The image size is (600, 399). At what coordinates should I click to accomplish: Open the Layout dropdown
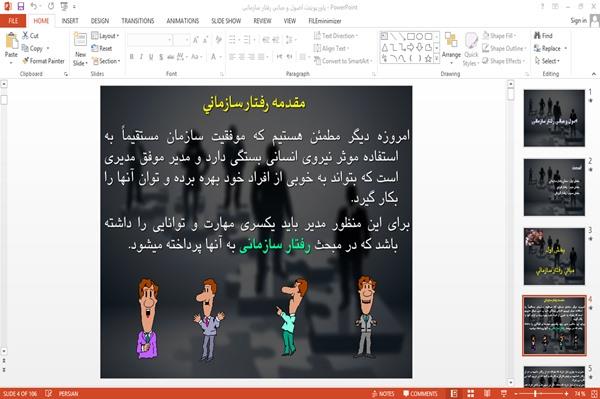[x=105, y=36]
